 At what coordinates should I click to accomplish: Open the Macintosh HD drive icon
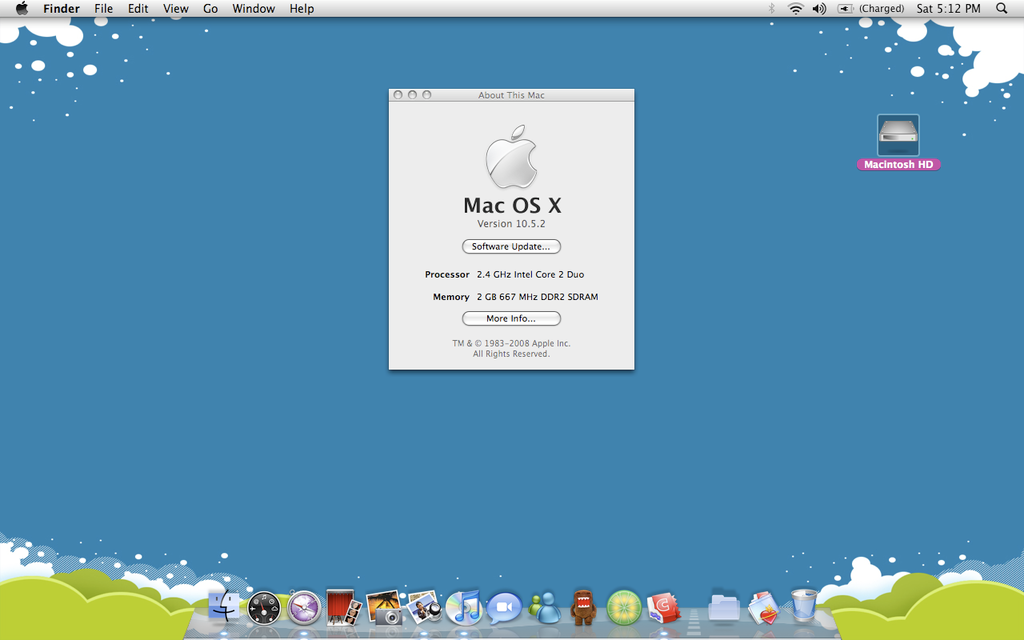click(898, 136)
